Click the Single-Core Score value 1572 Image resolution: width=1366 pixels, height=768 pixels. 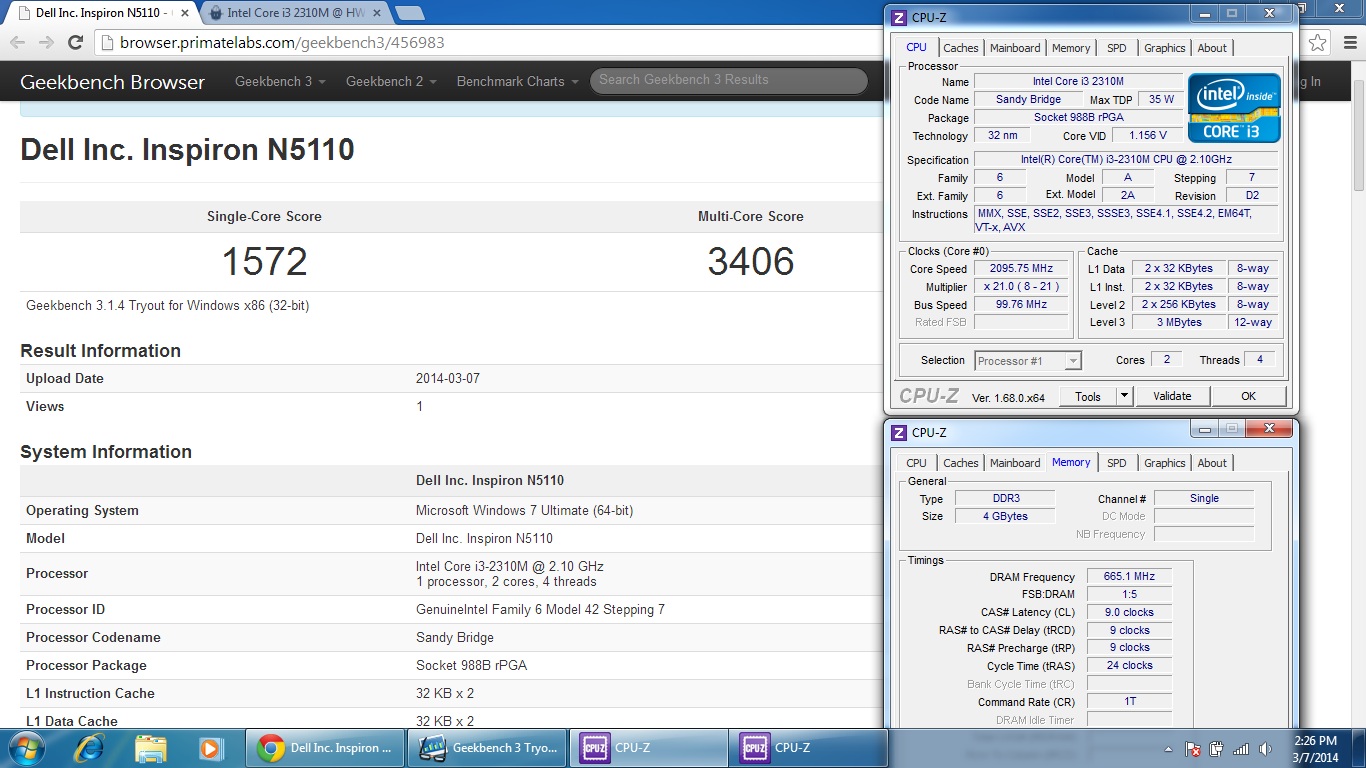tap(264, 261)
